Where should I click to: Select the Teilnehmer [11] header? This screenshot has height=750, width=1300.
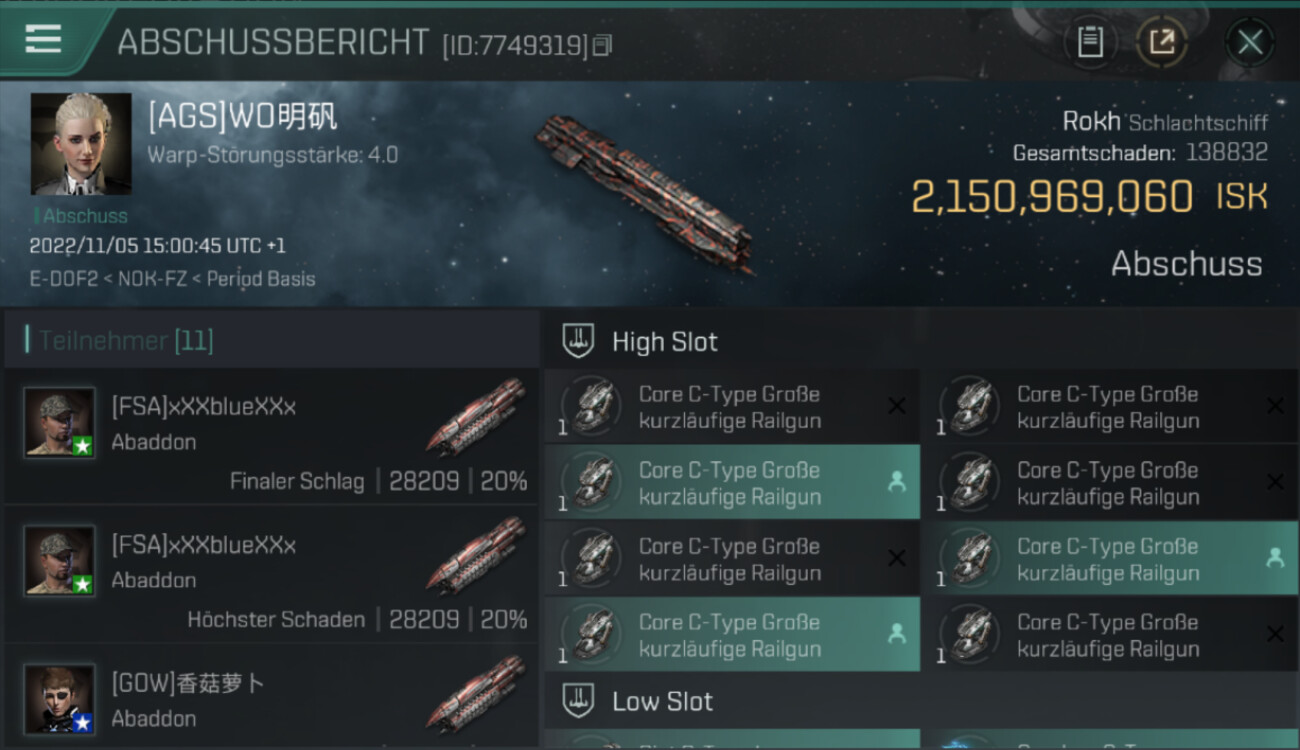click(126, 341)
